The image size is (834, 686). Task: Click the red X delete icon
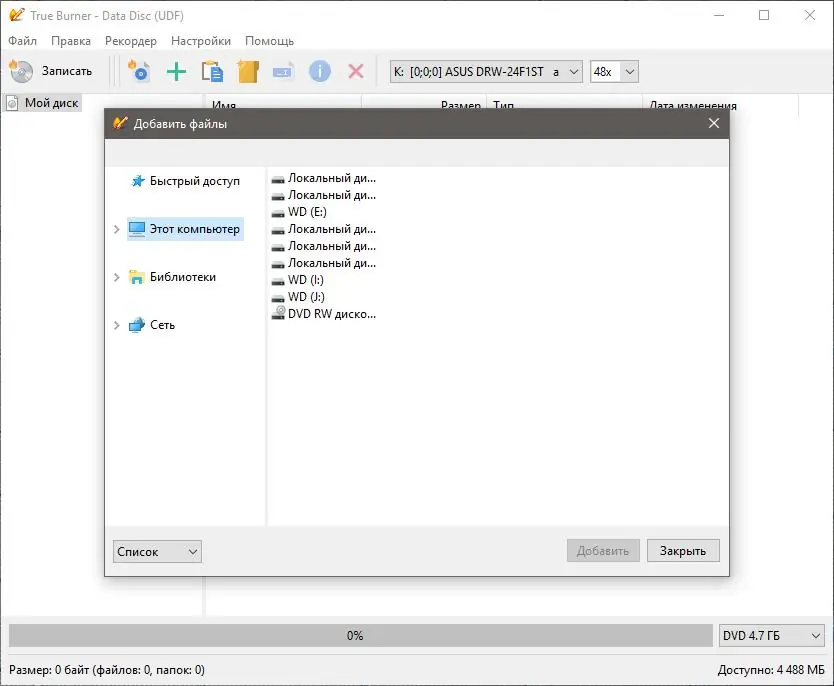click(x=355, y=71)
